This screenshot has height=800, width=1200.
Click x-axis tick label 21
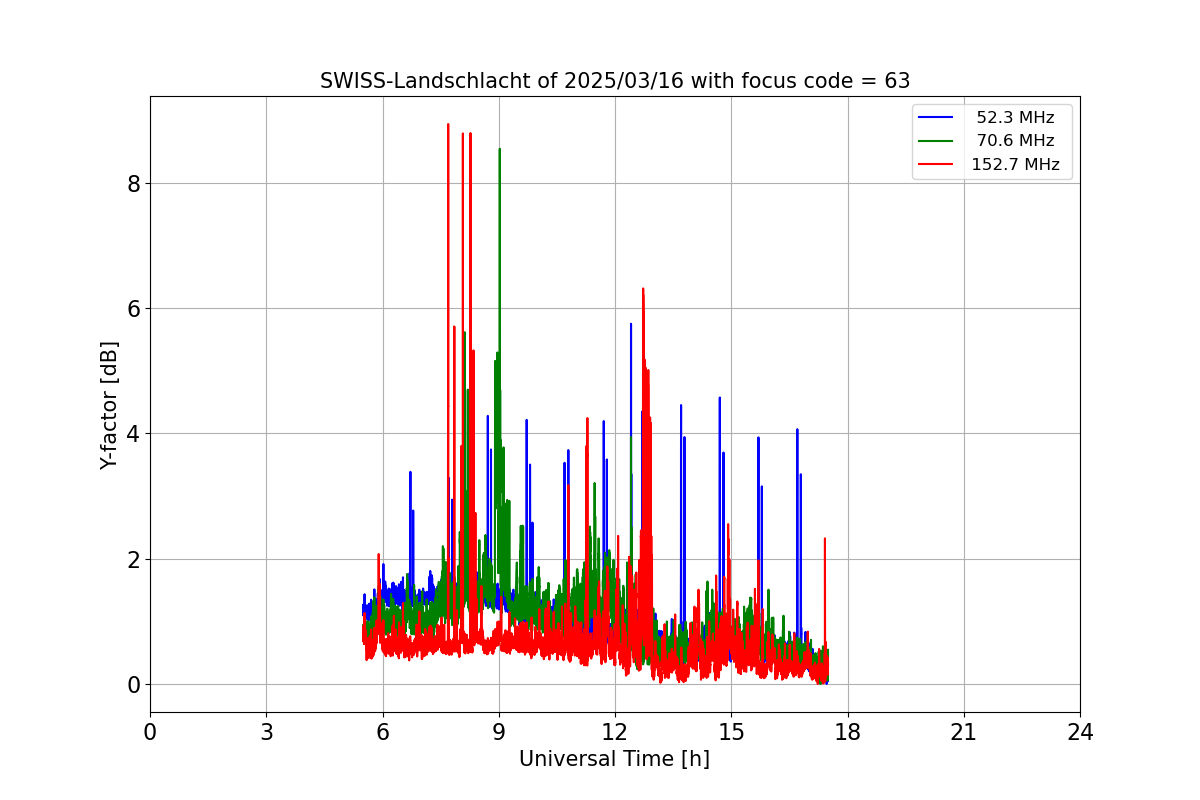coord(963,732)
